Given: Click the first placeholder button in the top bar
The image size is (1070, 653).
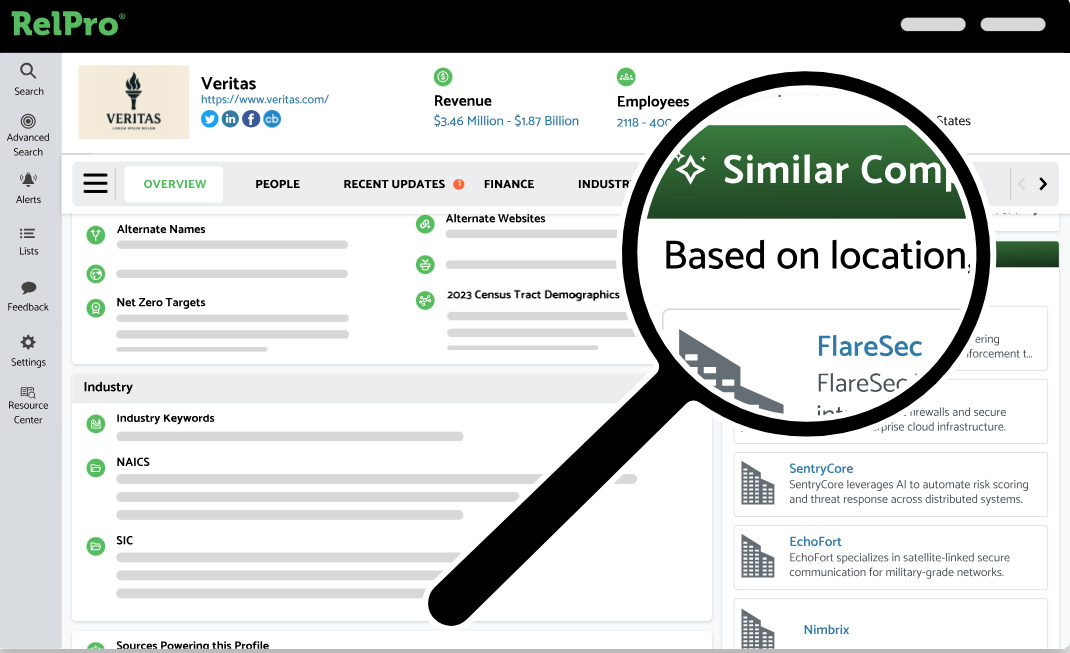Looking at the screenshot, I should point(933,25).
